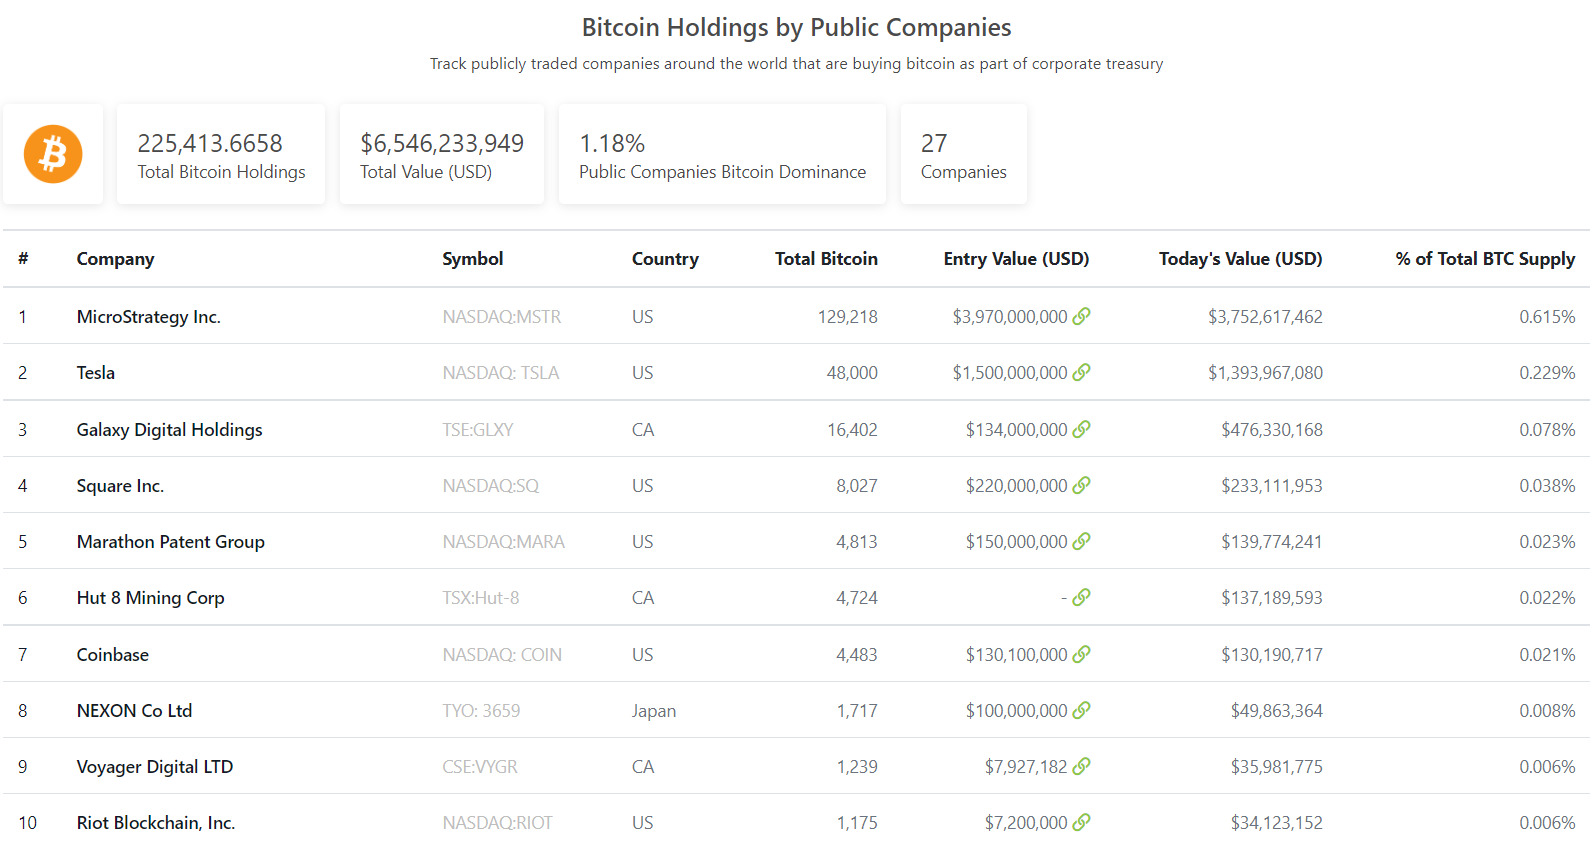Click the $130,100,000 entry value cell

point(1016,655)
